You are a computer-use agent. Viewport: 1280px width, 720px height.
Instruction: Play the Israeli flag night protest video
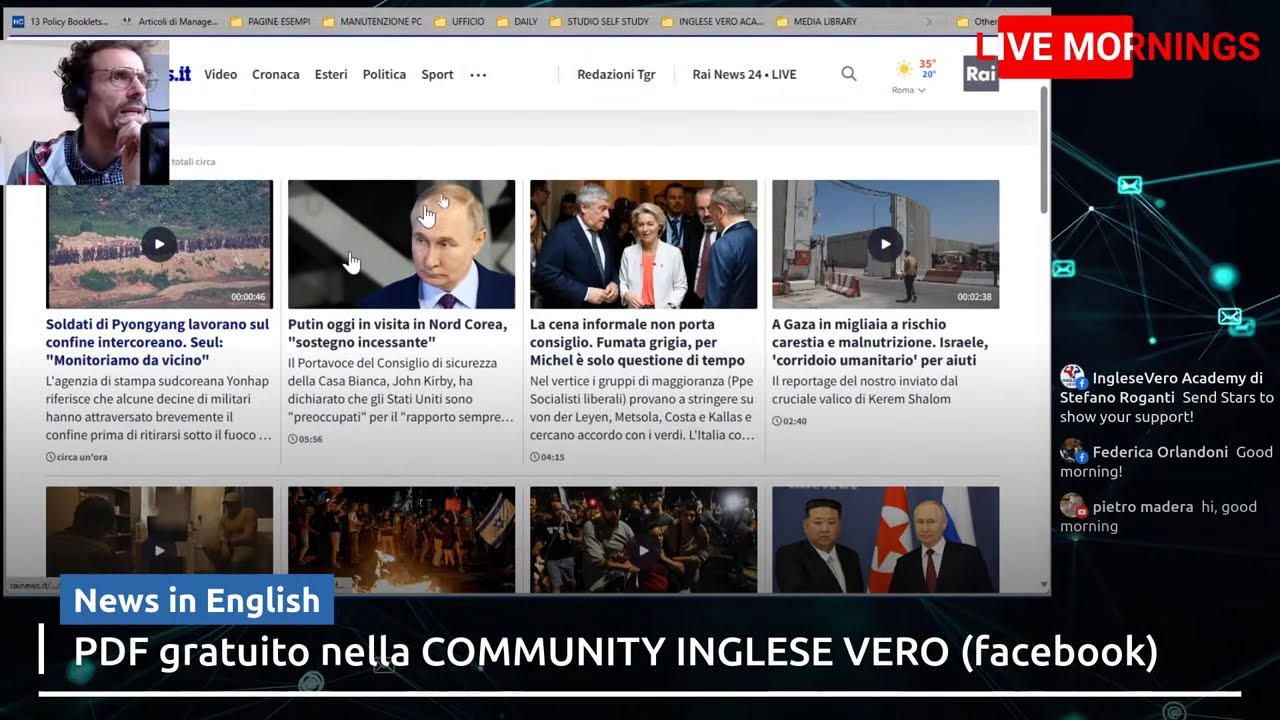[401, 540]
